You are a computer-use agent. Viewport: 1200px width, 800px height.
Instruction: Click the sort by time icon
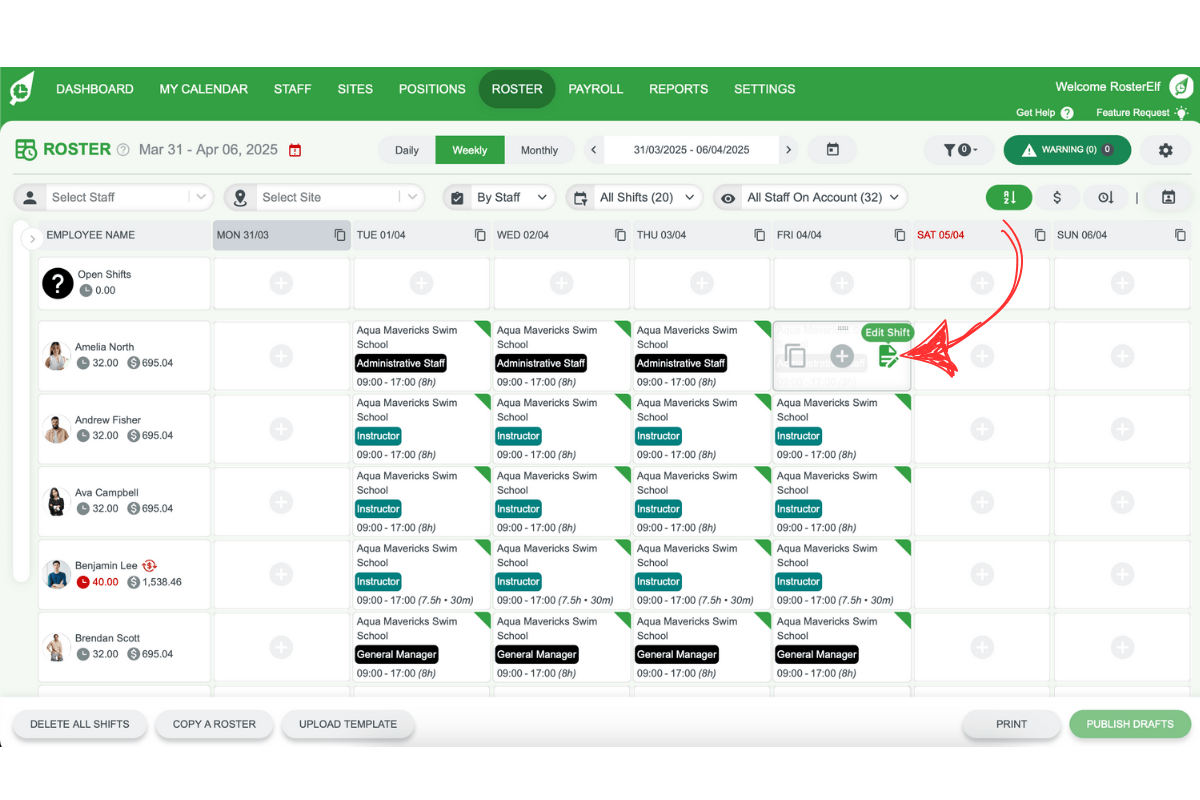(x=1106, y=197)
